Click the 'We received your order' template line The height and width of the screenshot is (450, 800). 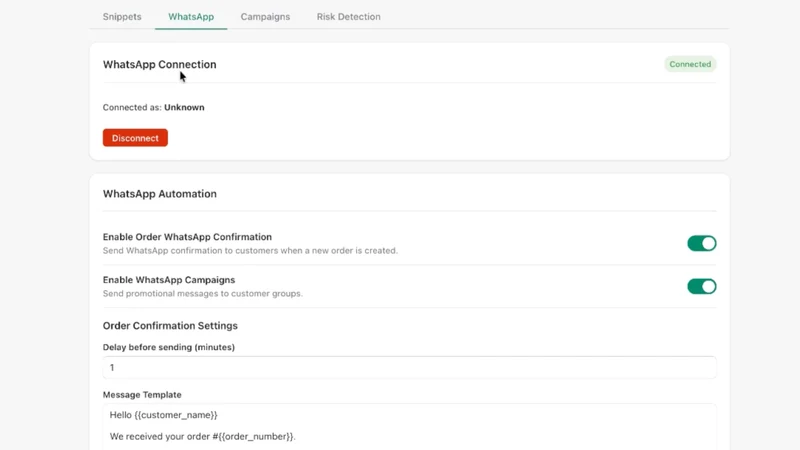[x=203, y=436]
